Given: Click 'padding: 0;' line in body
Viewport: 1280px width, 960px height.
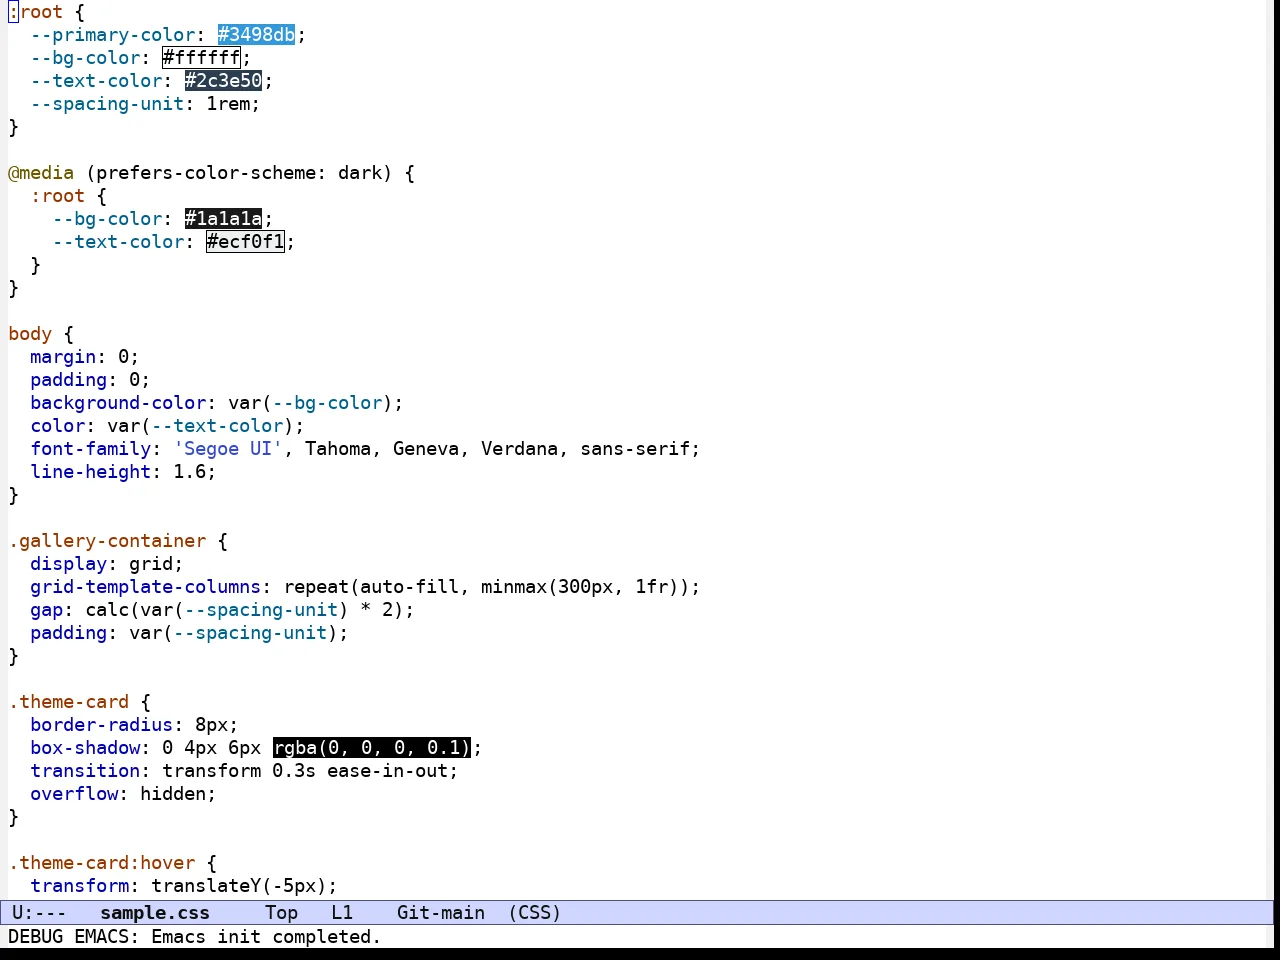Looking at the screenshot, I should 90,380.
